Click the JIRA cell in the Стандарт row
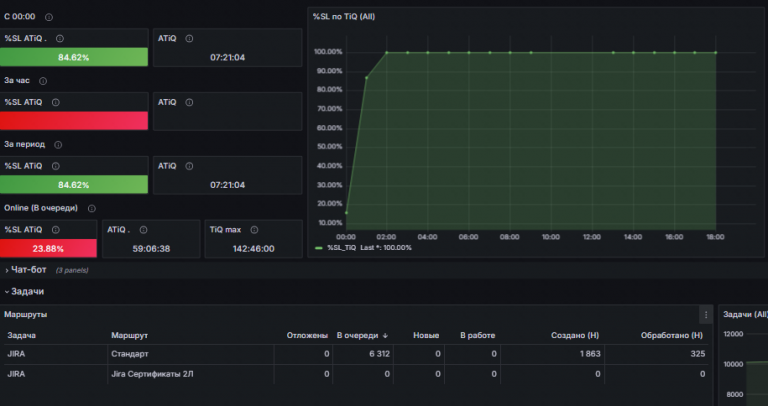Viewport: 768px width, 406px height. point(16,354)
